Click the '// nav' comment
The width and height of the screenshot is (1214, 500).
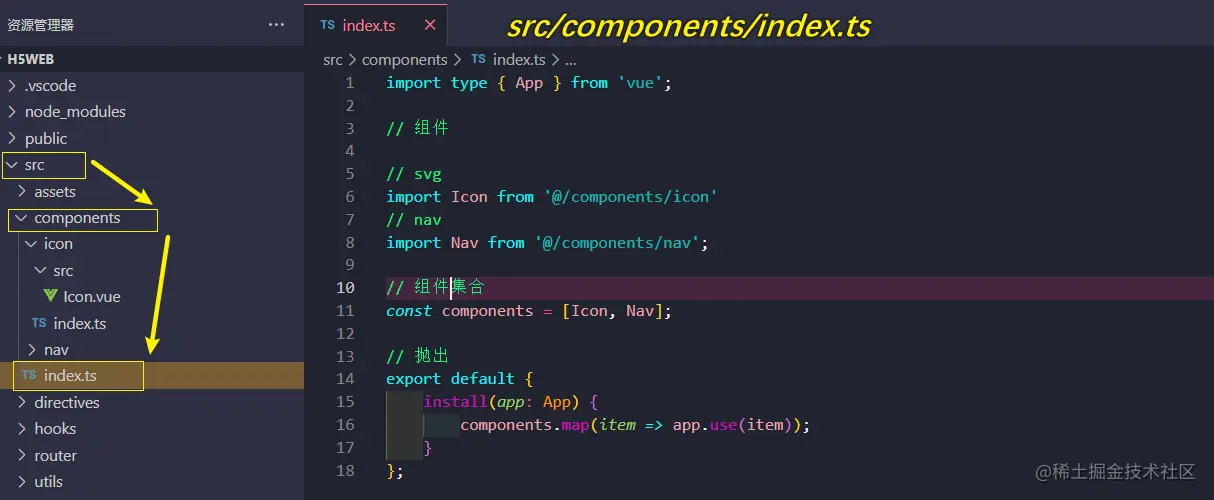(x=414, y=220)
